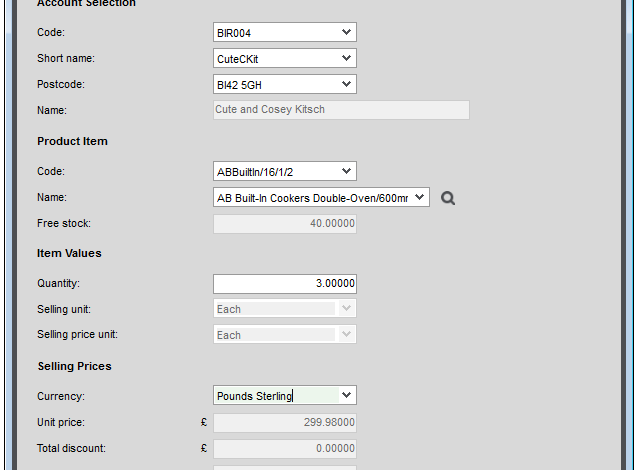Click the Selling unit Each dropdown
Screen dimensions: 639x470
pyautogui.click(x=285, y=309)
